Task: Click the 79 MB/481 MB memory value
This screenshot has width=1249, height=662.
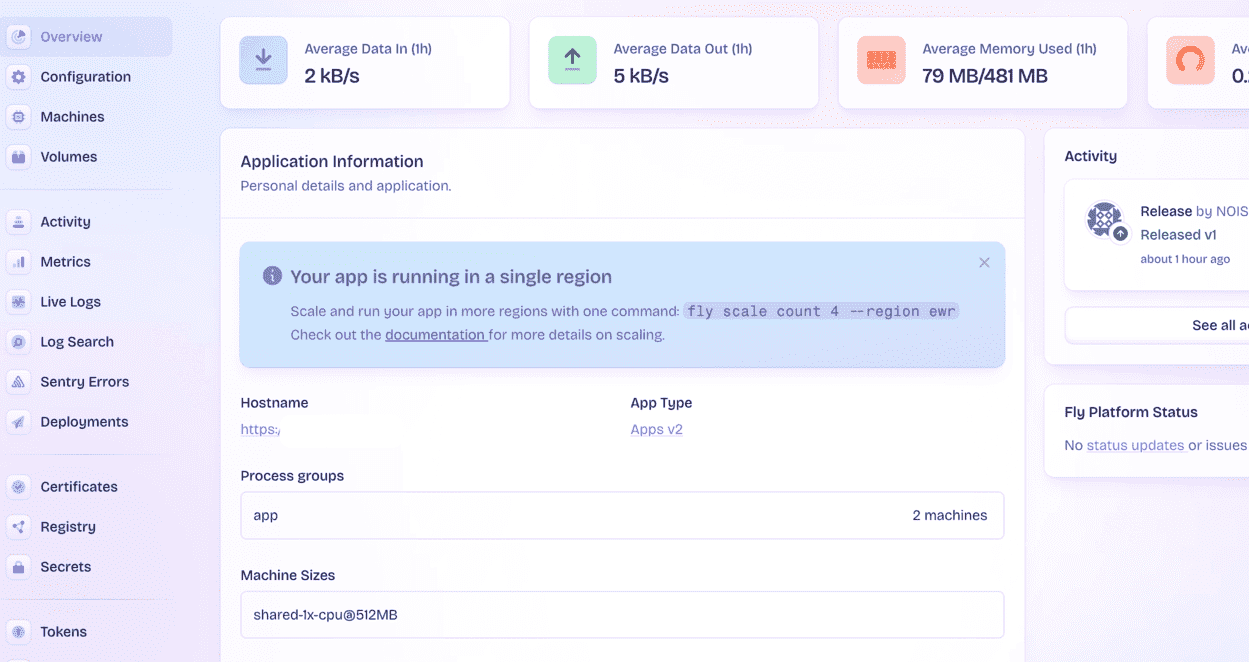Action: point(985,76)
